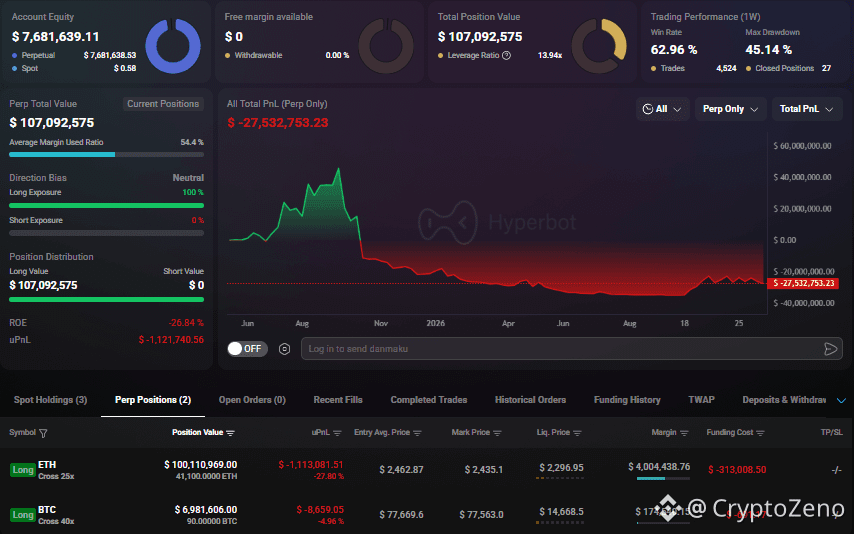Screen dimensions: 854x534
Task: Sort by Liq. Price column icon
Action: tap(577, 433)
